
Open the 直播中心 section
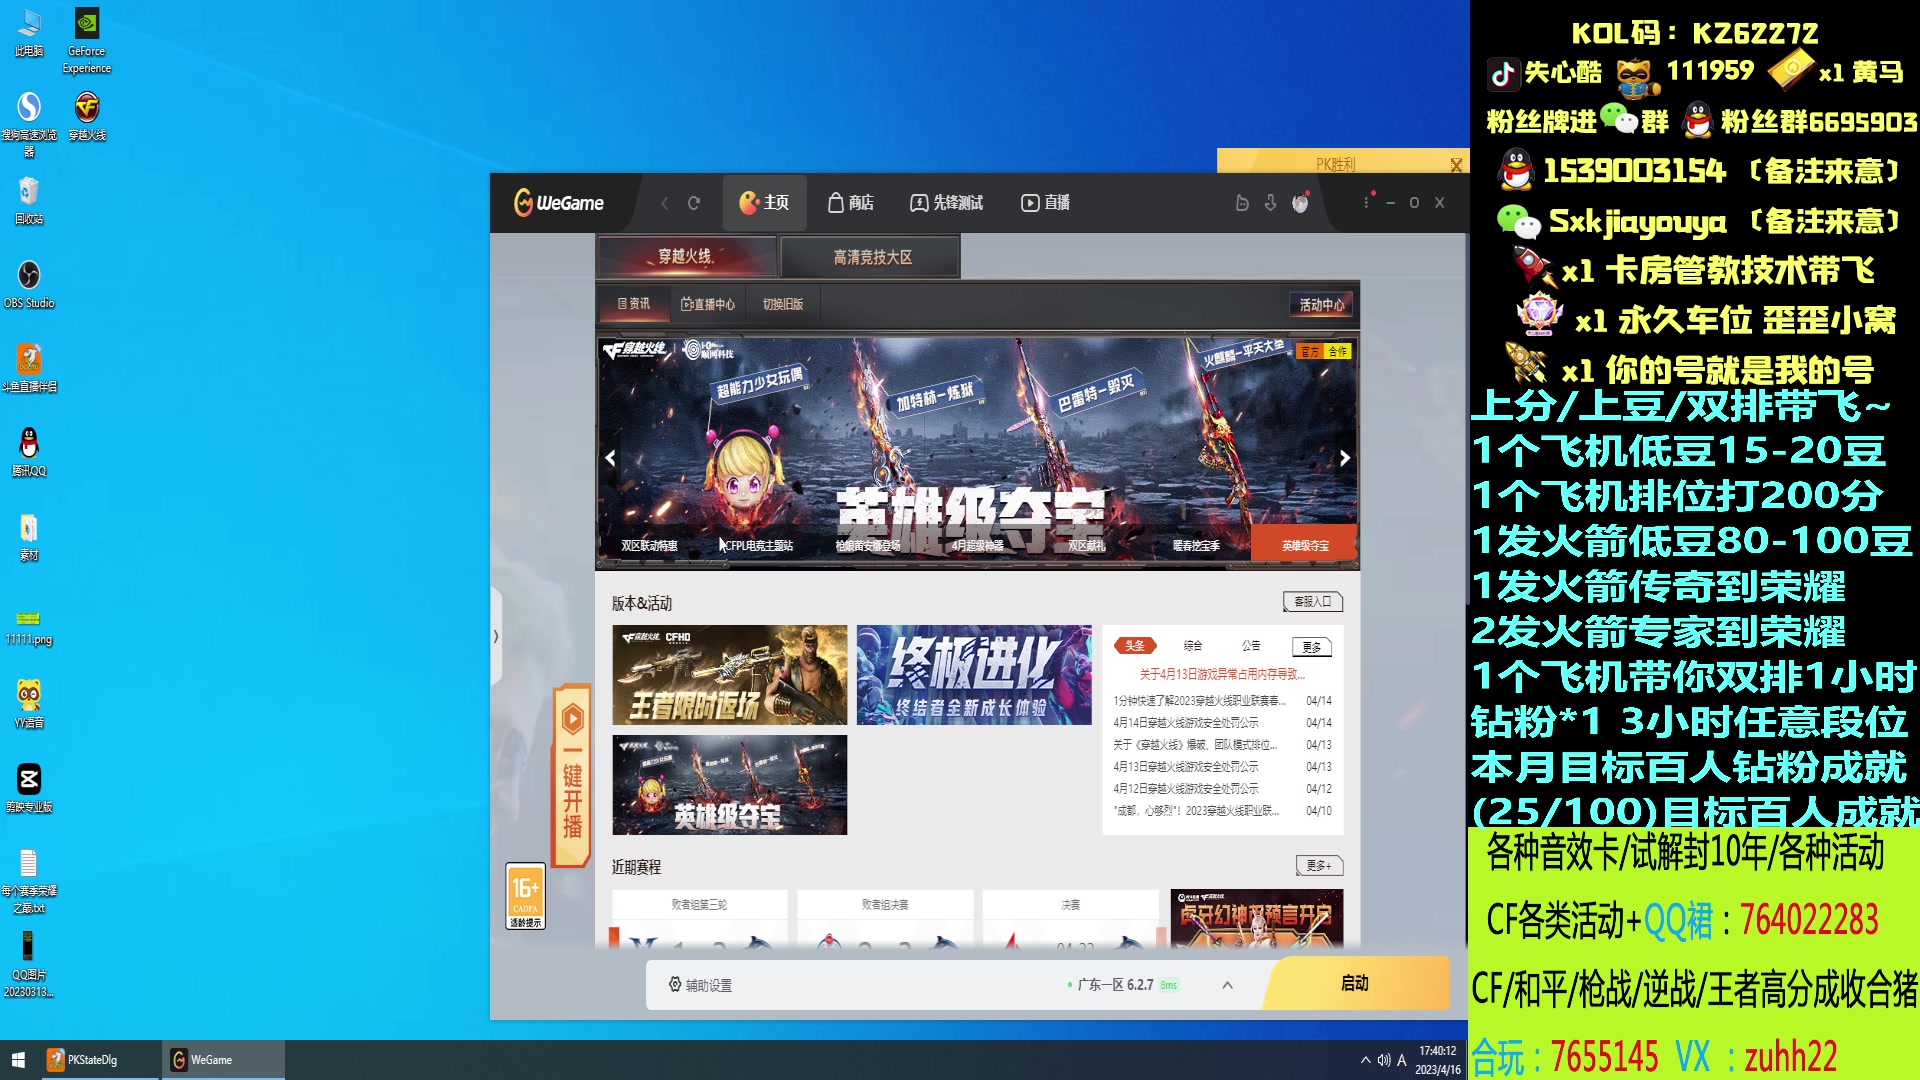click(708, 304)
